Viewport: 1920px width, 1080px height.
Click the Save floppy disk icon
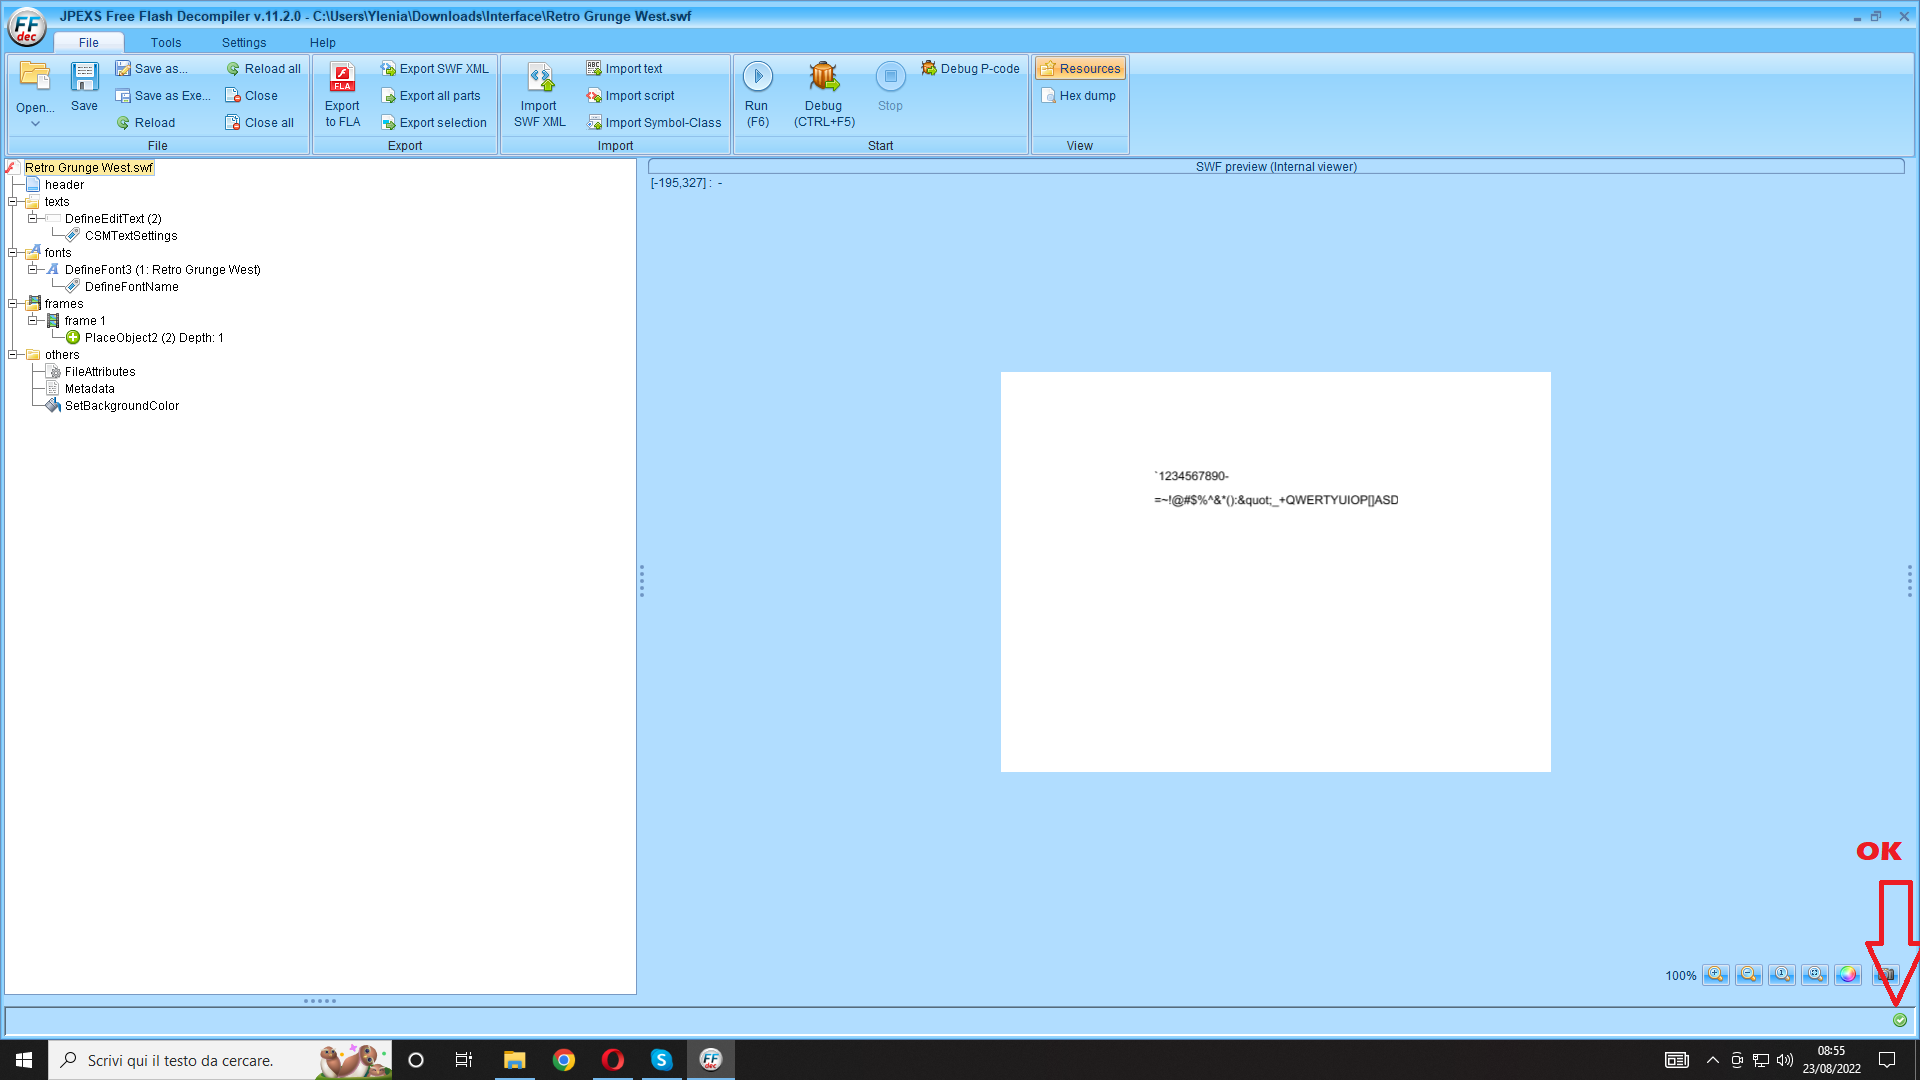[x=84, y=77]
